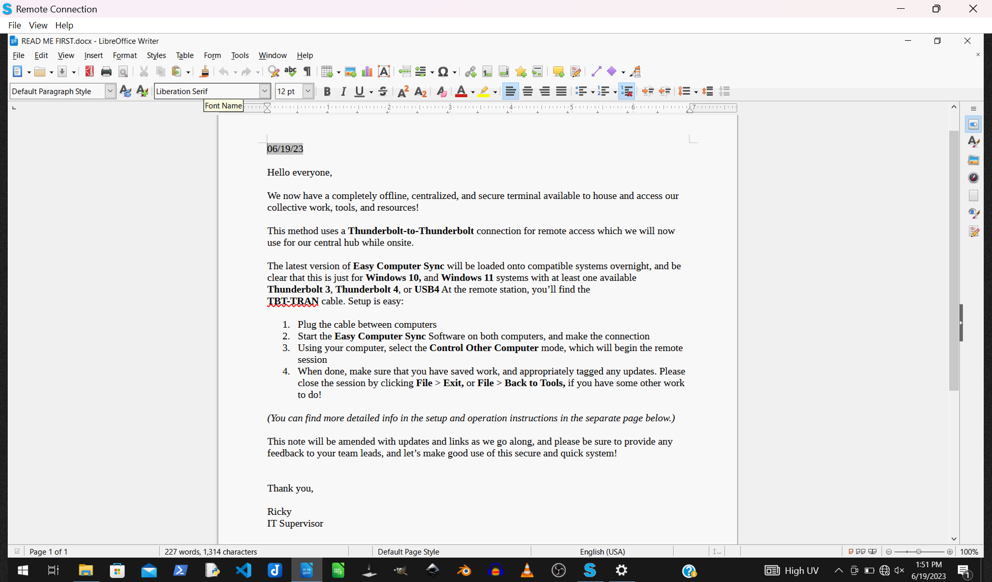Open the sidebar Navigator panel
The height and width of the screenshot is (582, 992).
click(x=973, y=178)
